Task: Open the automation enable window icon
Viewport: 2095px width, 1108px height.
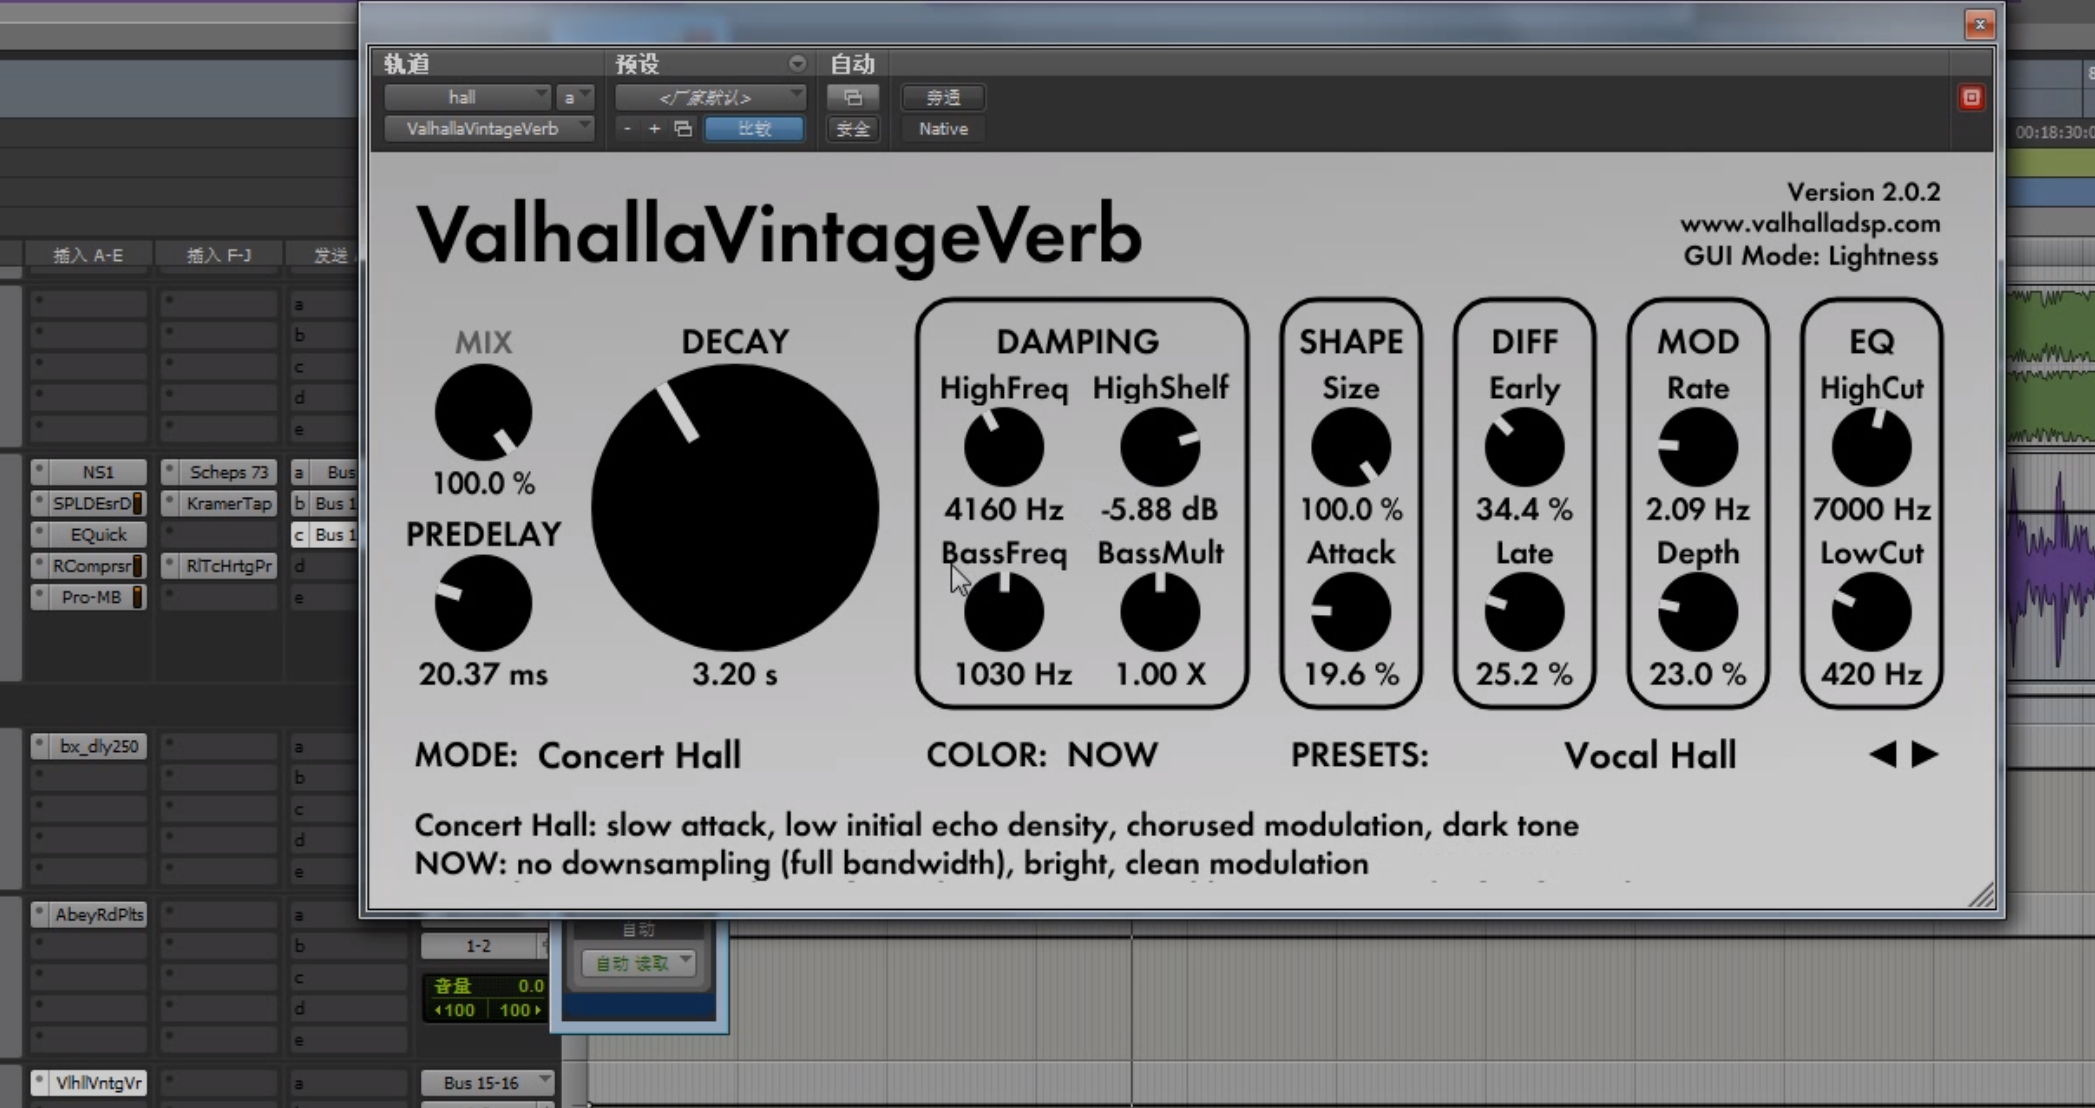Action: (x=852, y=97)
